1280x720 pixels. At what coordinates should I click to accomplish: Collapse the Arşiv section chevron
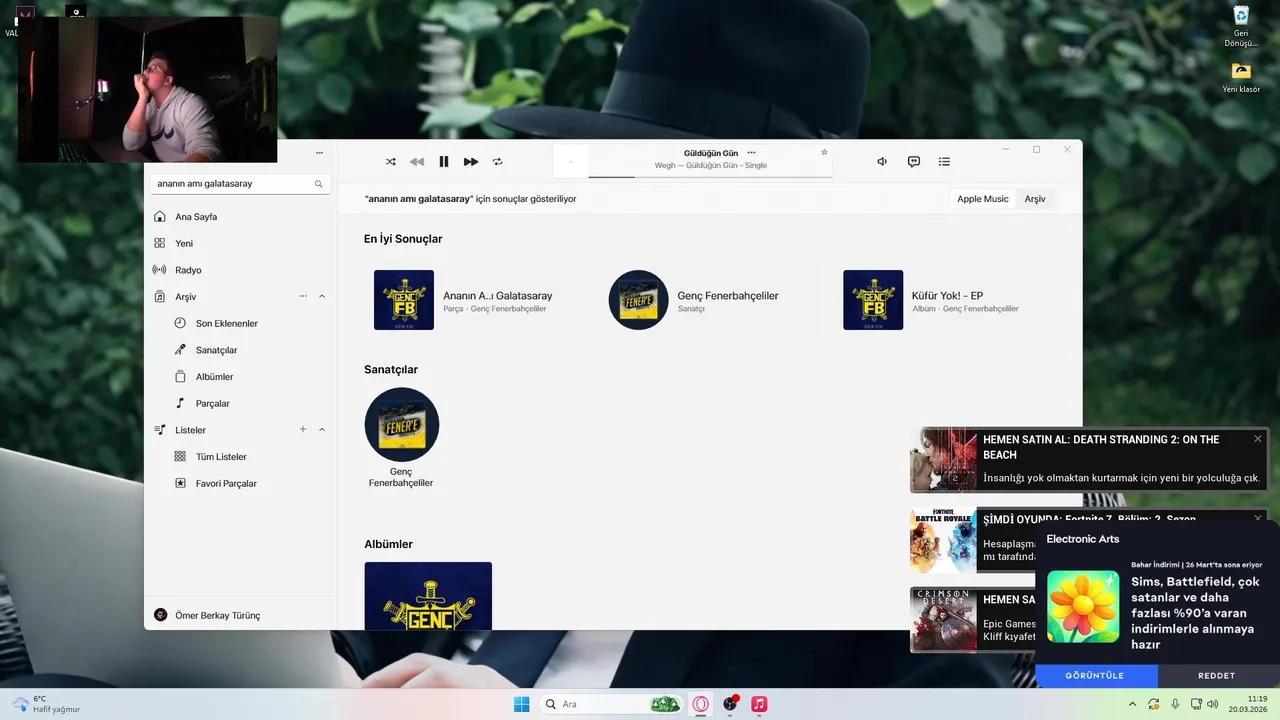[322, 296]
